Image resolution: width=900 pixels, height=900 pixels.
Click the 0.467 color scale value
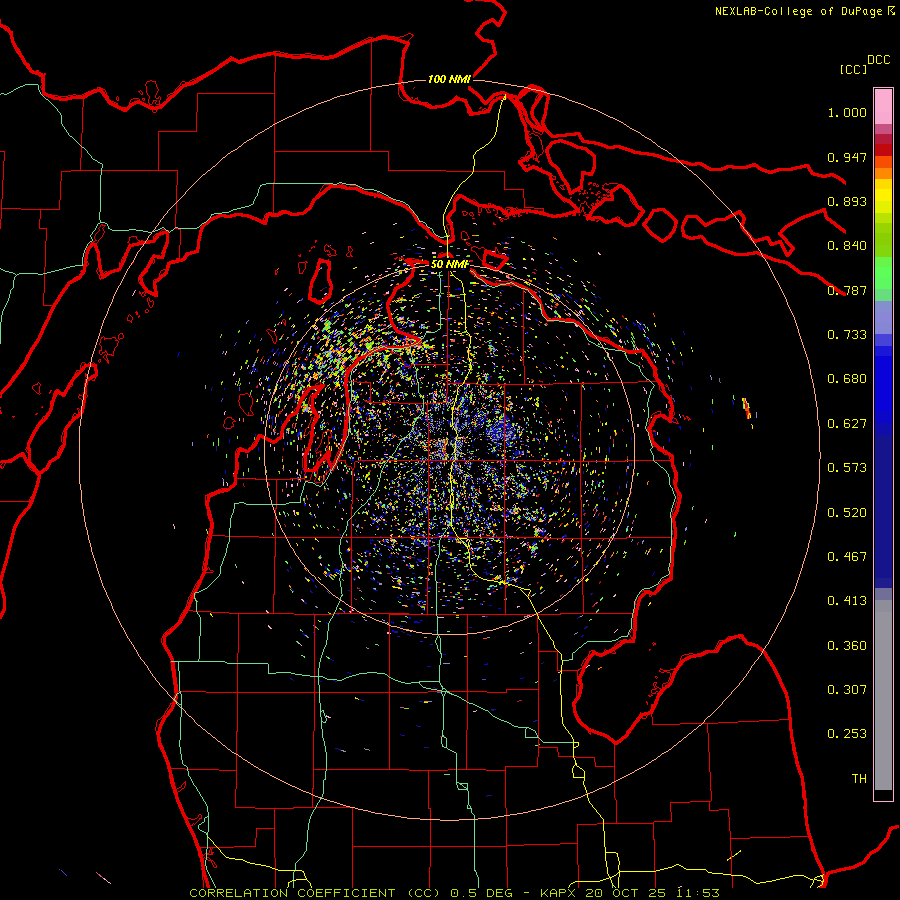click(x=847, y=557)
